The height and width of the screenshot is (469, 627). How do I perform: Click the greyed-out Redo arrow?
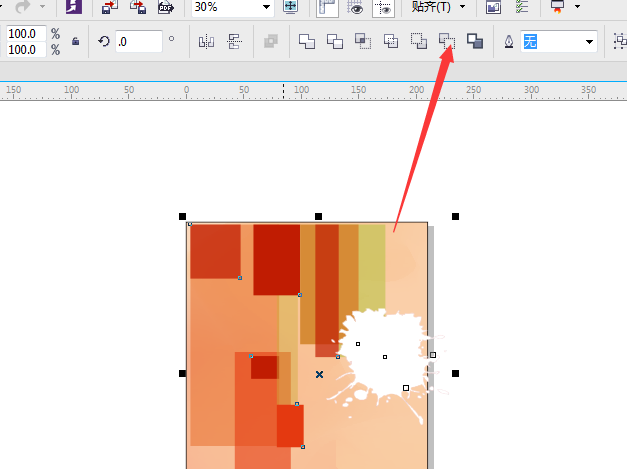coord(22,6)
